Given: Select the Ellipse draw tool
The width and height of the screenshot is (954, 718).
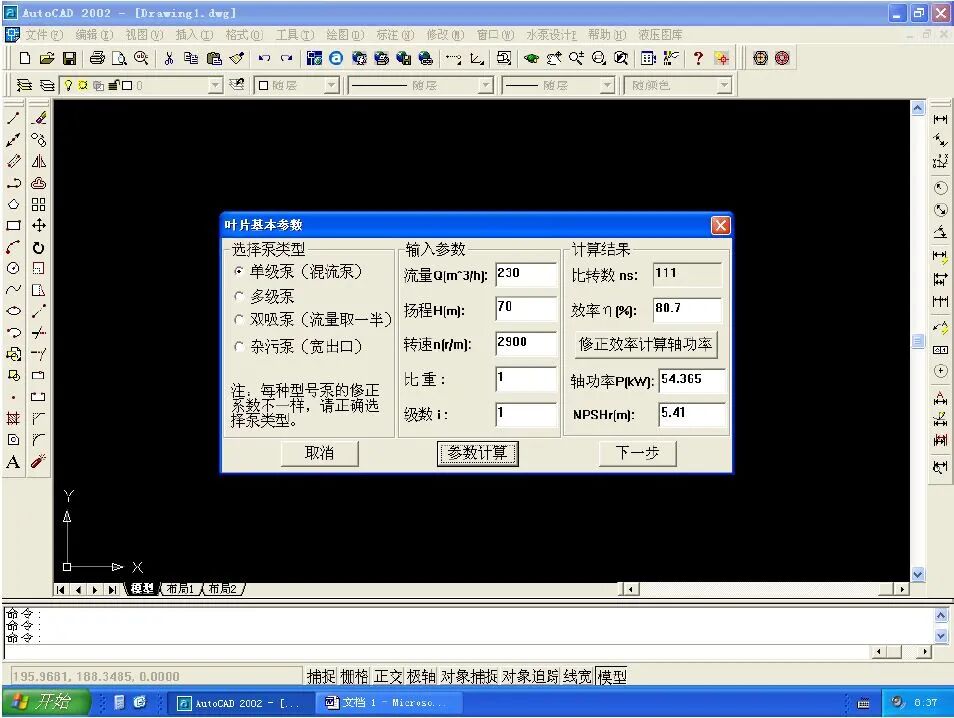Looking at the screenshot, I should (x=13, y=311).
